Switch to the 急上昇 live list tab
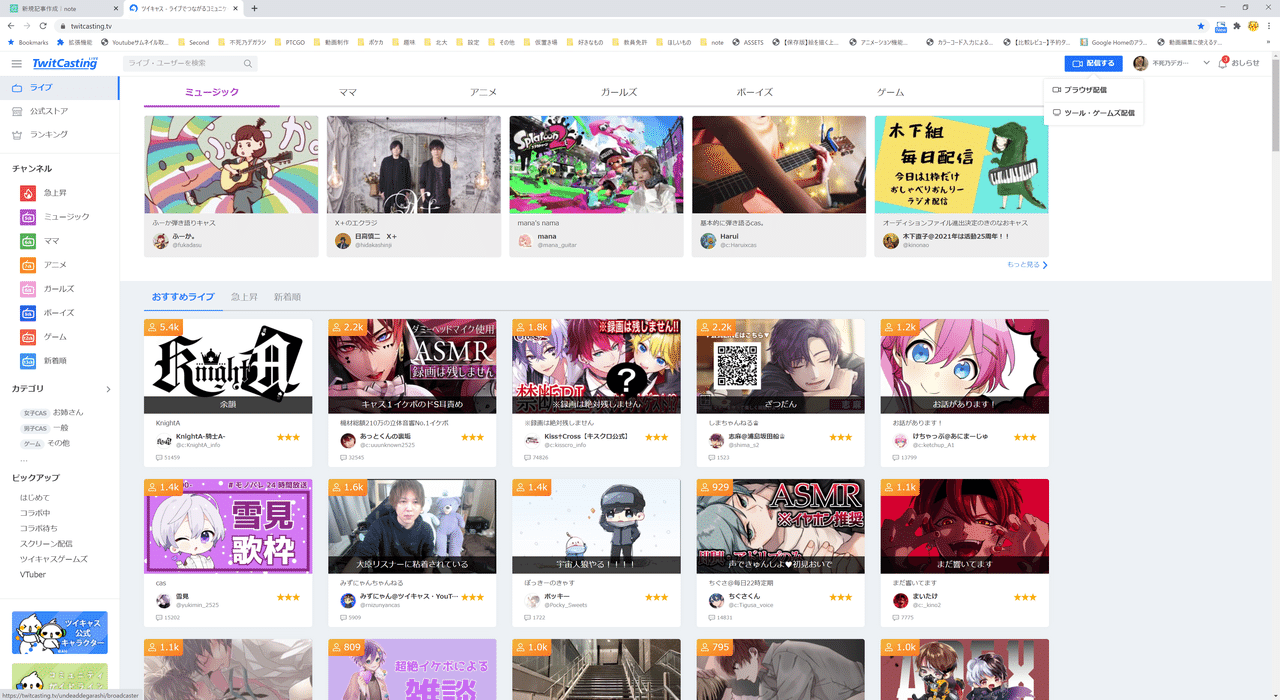The width and height of the screenshot is (1280, 700). 244,297
